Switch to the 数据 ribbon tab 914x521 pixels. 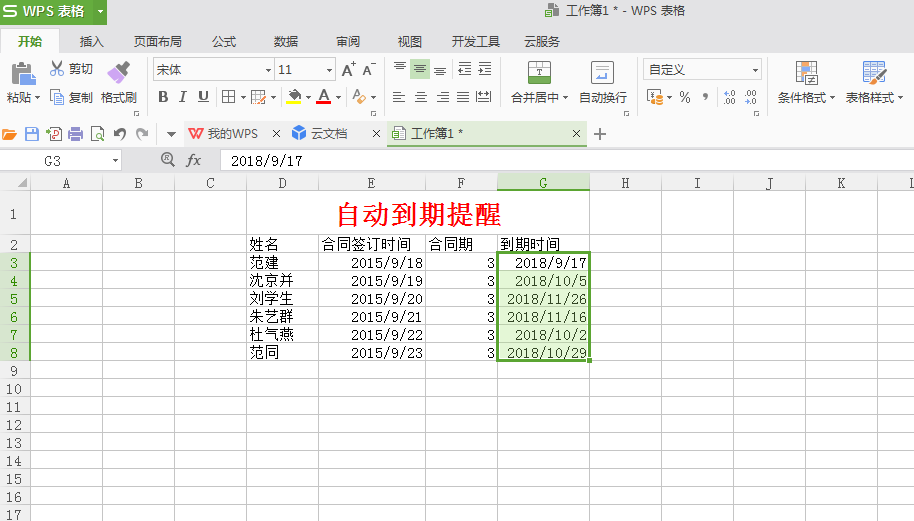click(286, 41)
